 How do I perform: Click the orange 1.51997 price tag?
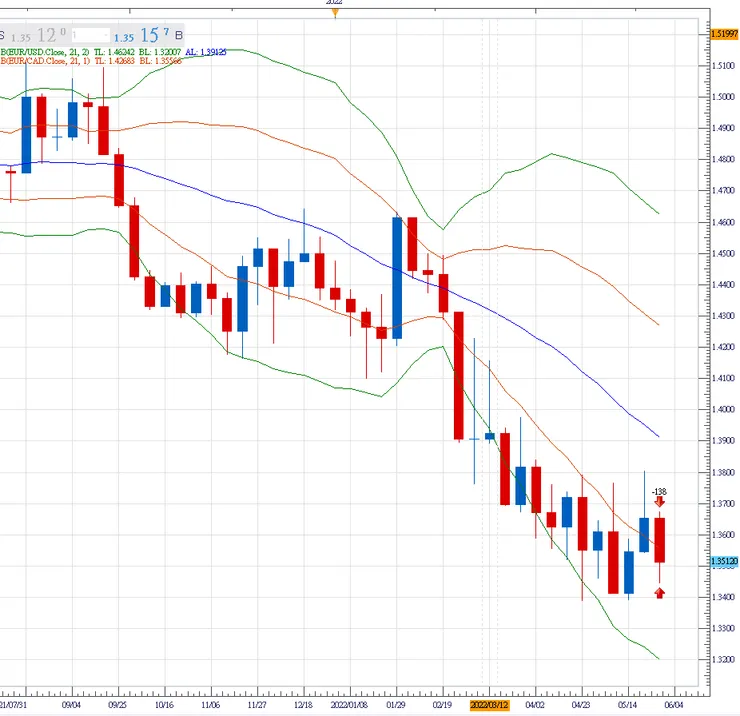coord(724,34)
